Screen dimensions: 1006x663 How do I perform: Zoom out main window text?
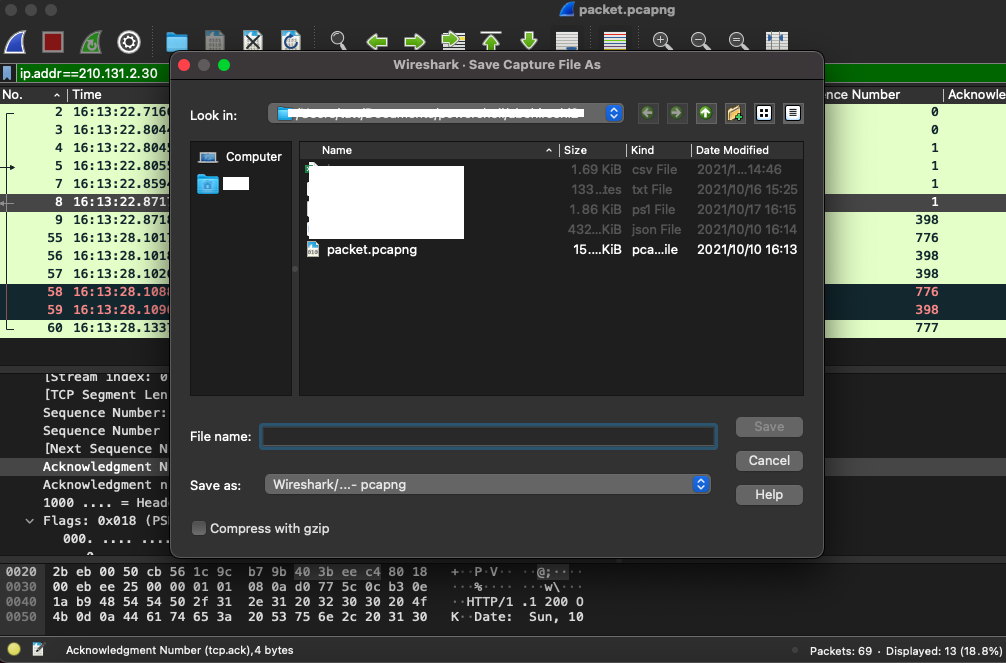click(x=700, y=41)
